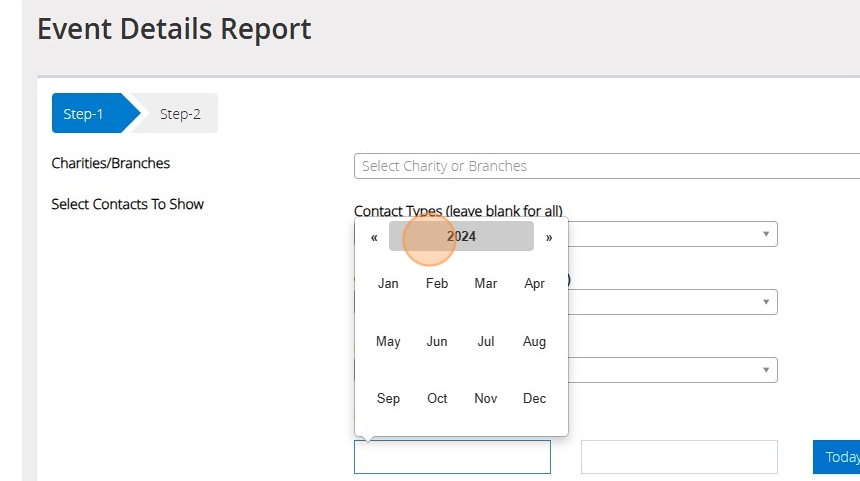Switch to the Step-2 tab
Image resolution: width=860 pixels, height=481 pixels.
click(x=180, y=114)
